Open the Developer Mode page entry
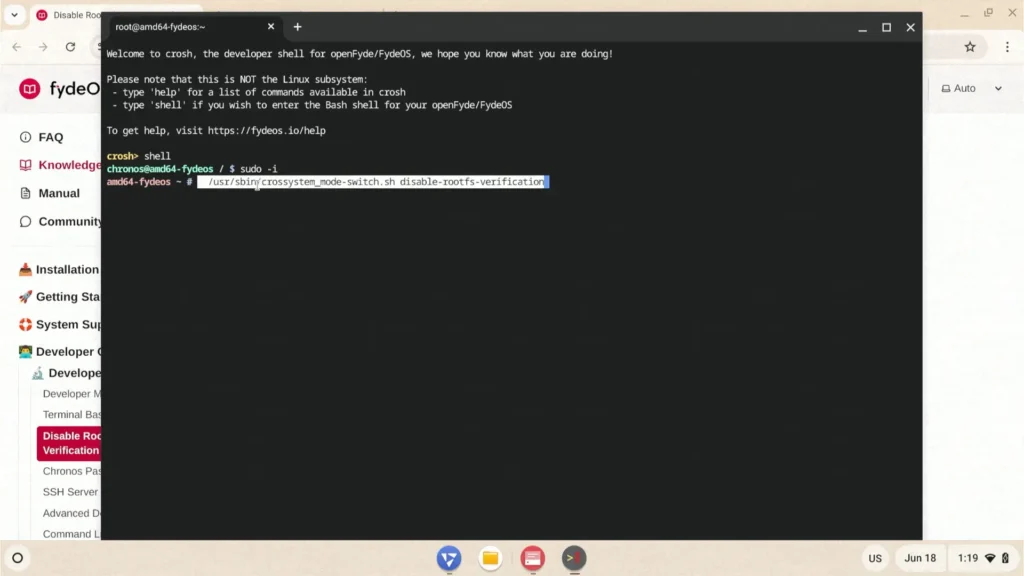Image resolution: width=1024 pixels, height=576 pixels. point(72,394)
